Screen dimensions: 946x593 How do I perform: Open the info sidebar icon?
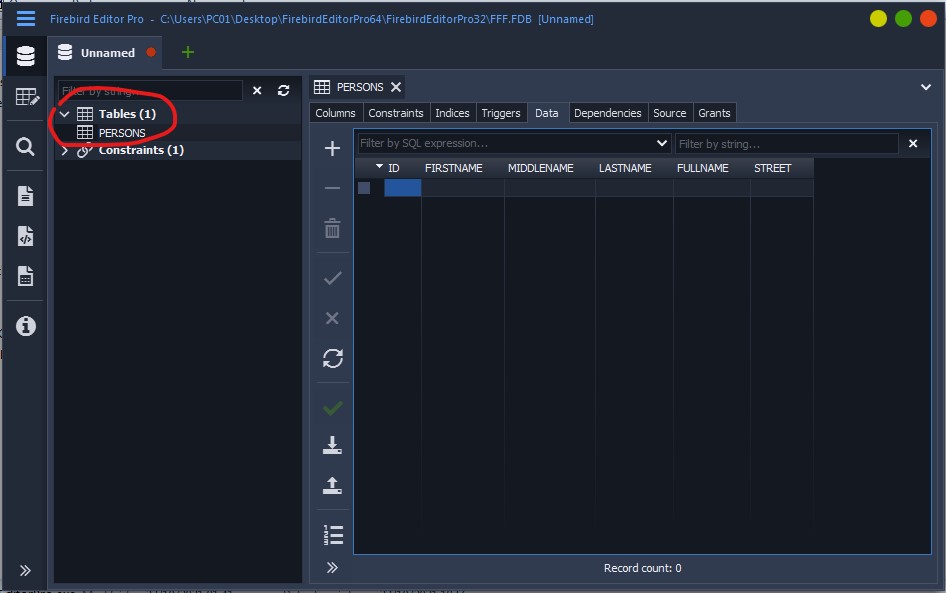(x=25, y=326)
